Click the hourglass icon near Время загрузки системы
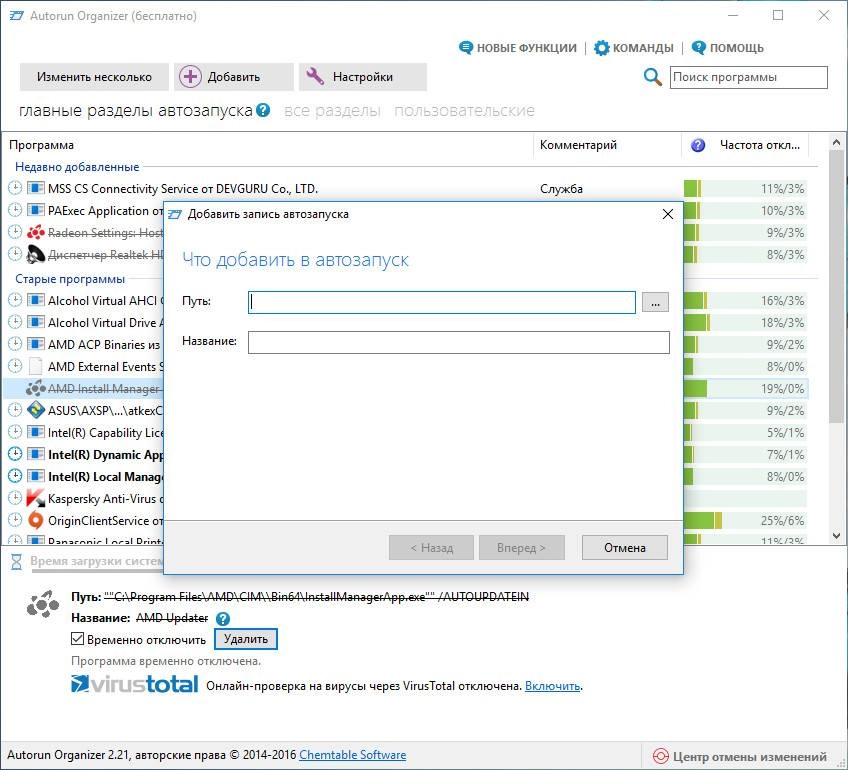Screen dimensions: 848x770 click(16, 562)
